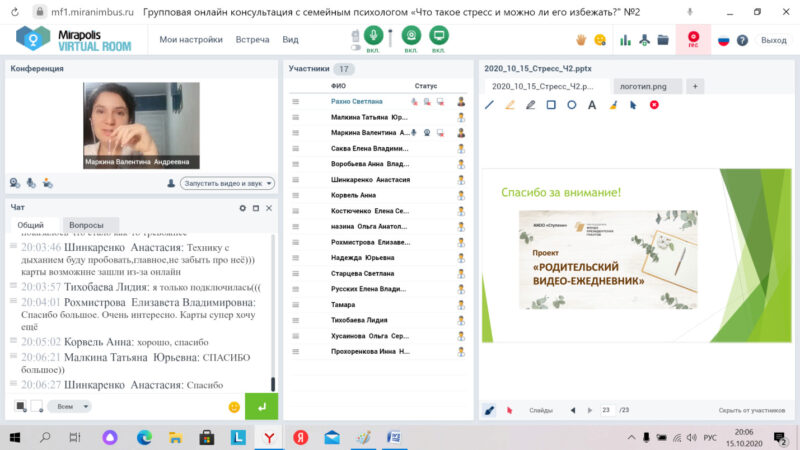Screen dimensions: 800x450
Task: Open the Всем recipient dropdown
Action: (x=69, y=406)
